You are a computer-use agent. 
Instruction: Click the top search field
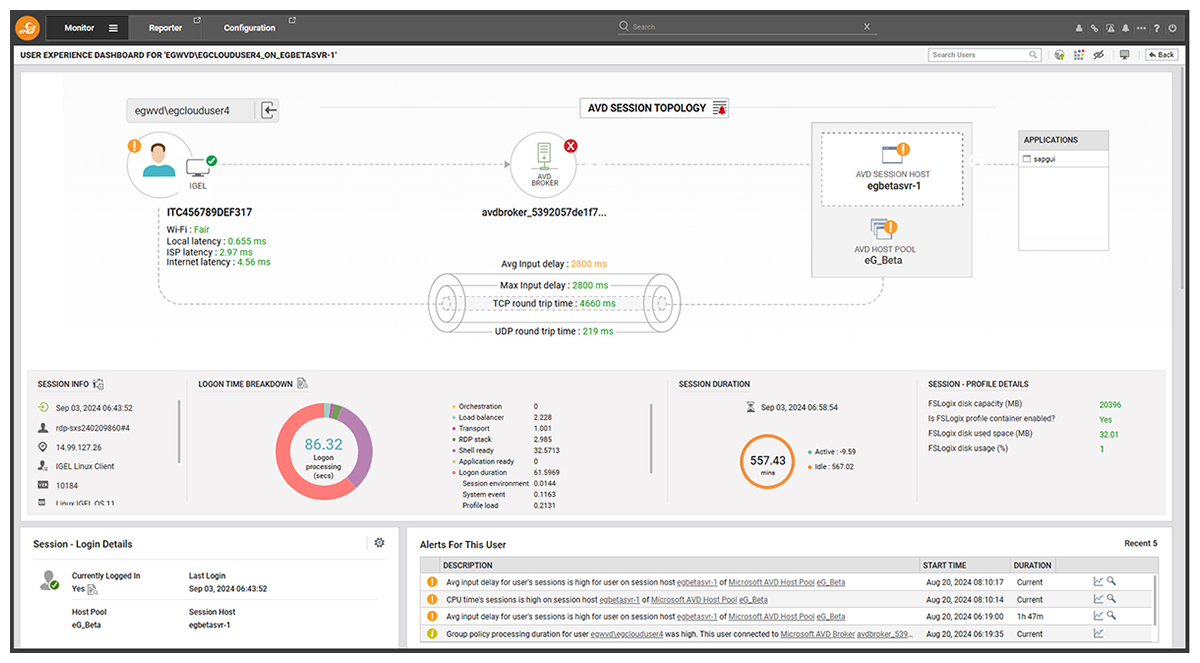point(748,27)
